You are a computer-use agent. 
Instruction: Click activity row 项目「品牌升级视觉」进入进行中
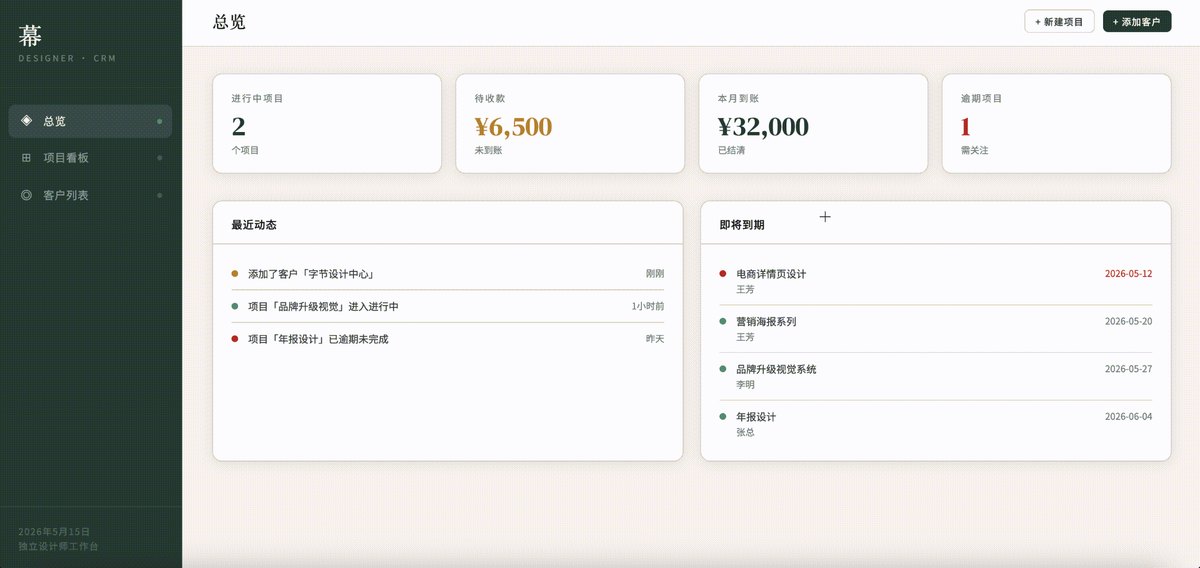448,306
